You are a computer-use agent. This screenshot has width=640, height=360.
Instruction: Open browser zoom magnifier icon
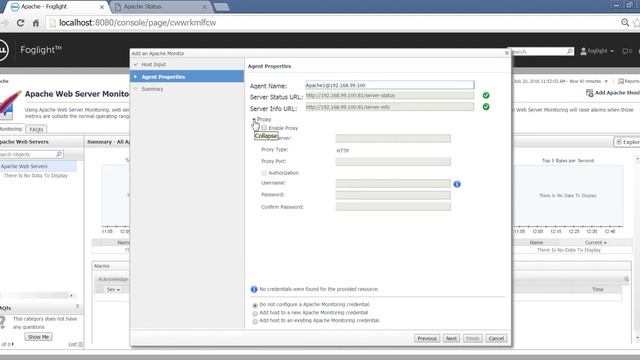click(625, 22)
